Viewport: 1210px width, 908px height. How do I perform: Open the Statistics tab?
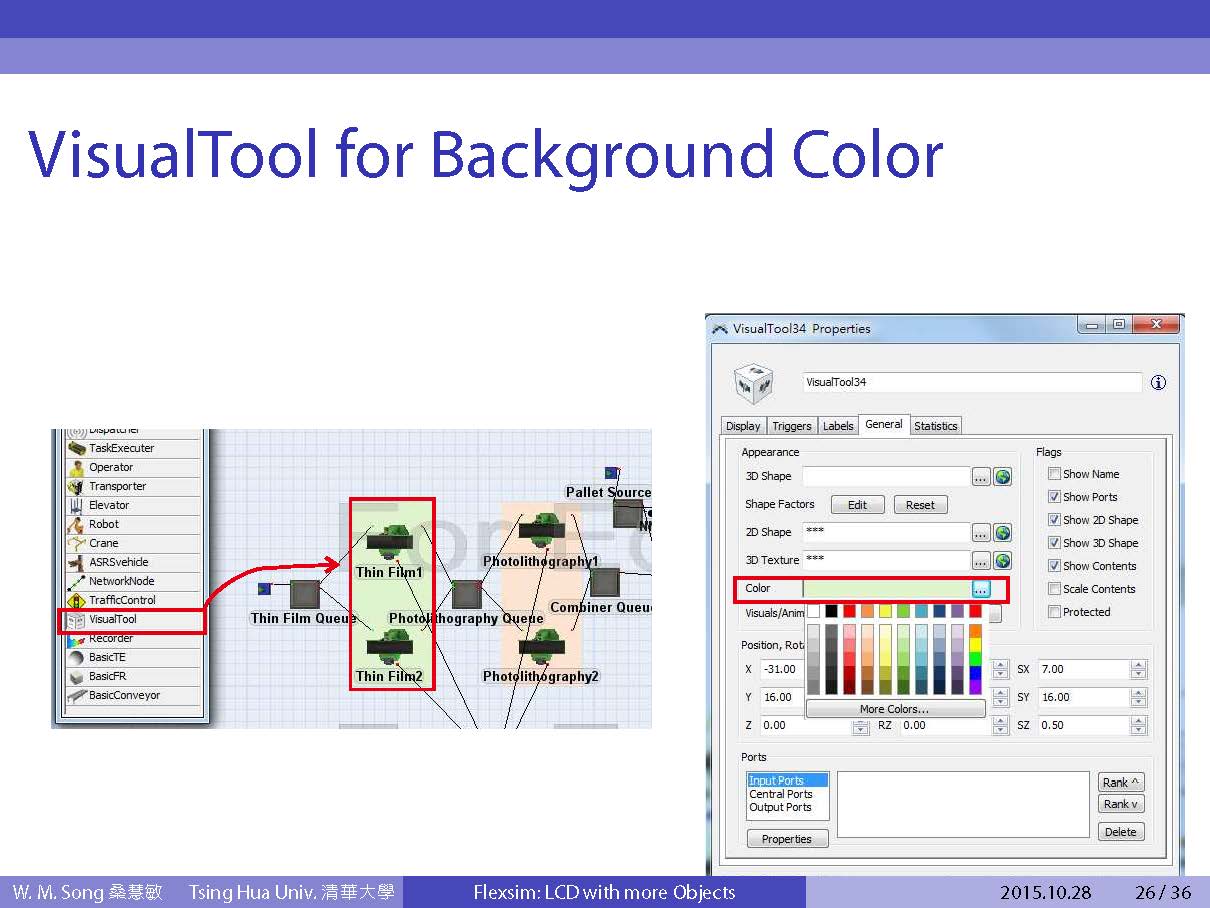tap(935, 426)
